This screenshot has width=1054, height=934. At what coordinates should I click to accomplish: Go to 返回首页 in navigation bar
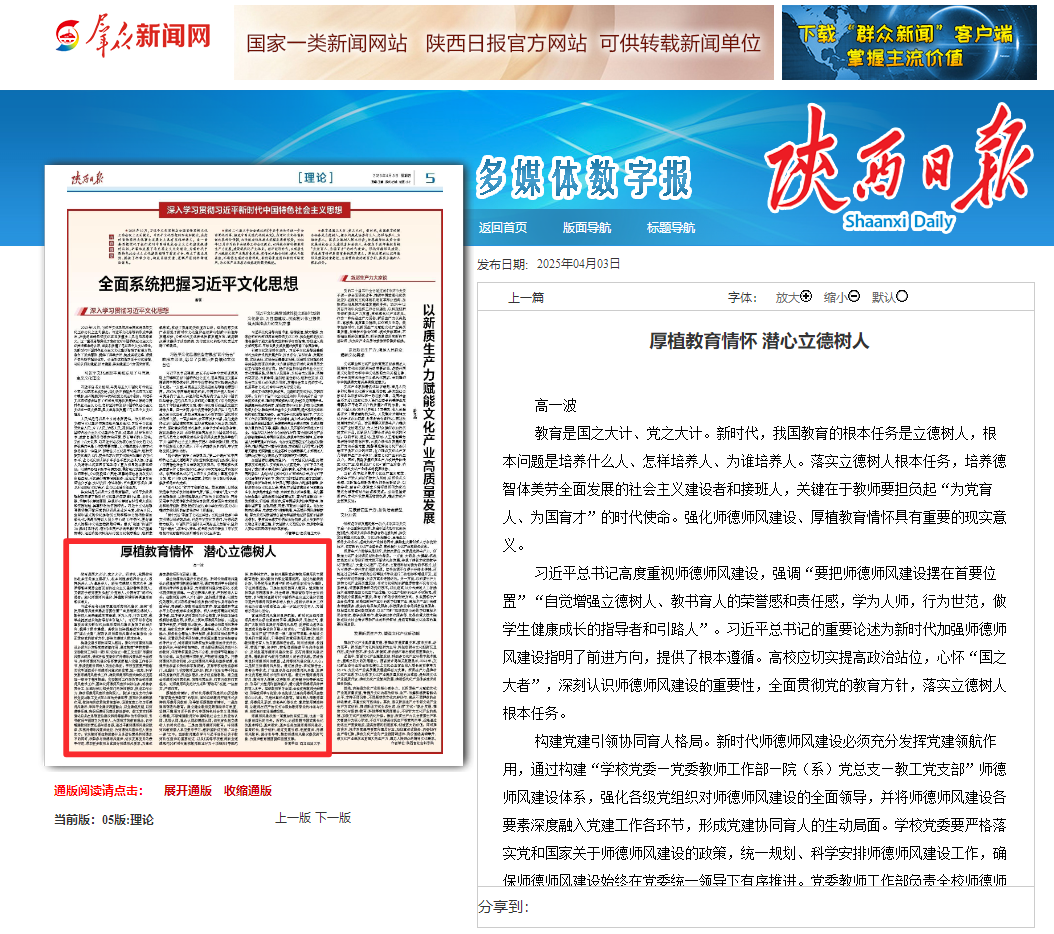point(503,227)
